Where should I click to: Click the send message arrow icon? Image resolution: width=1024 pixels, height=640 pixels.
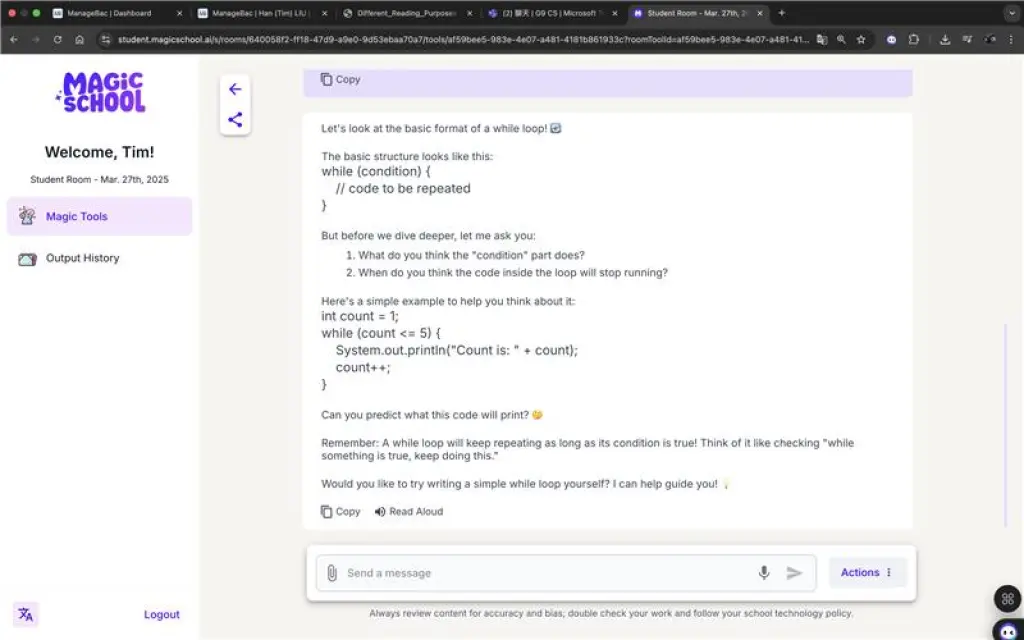click(x=794, y=573)
